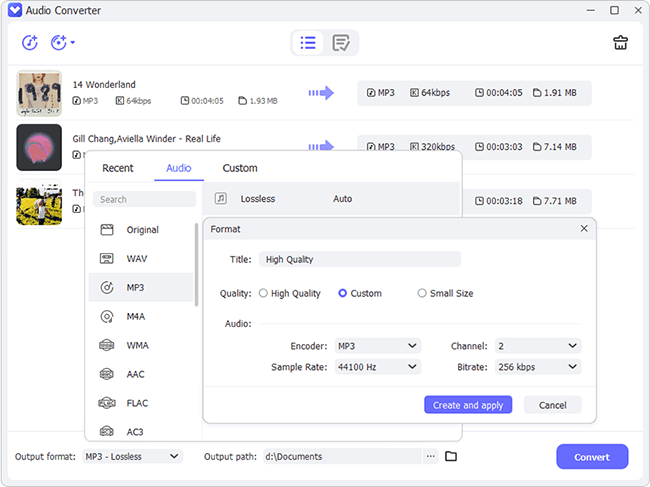The image size is (650, 487).
Task: Select the FLAC format icon
Action: coord(107,403)
